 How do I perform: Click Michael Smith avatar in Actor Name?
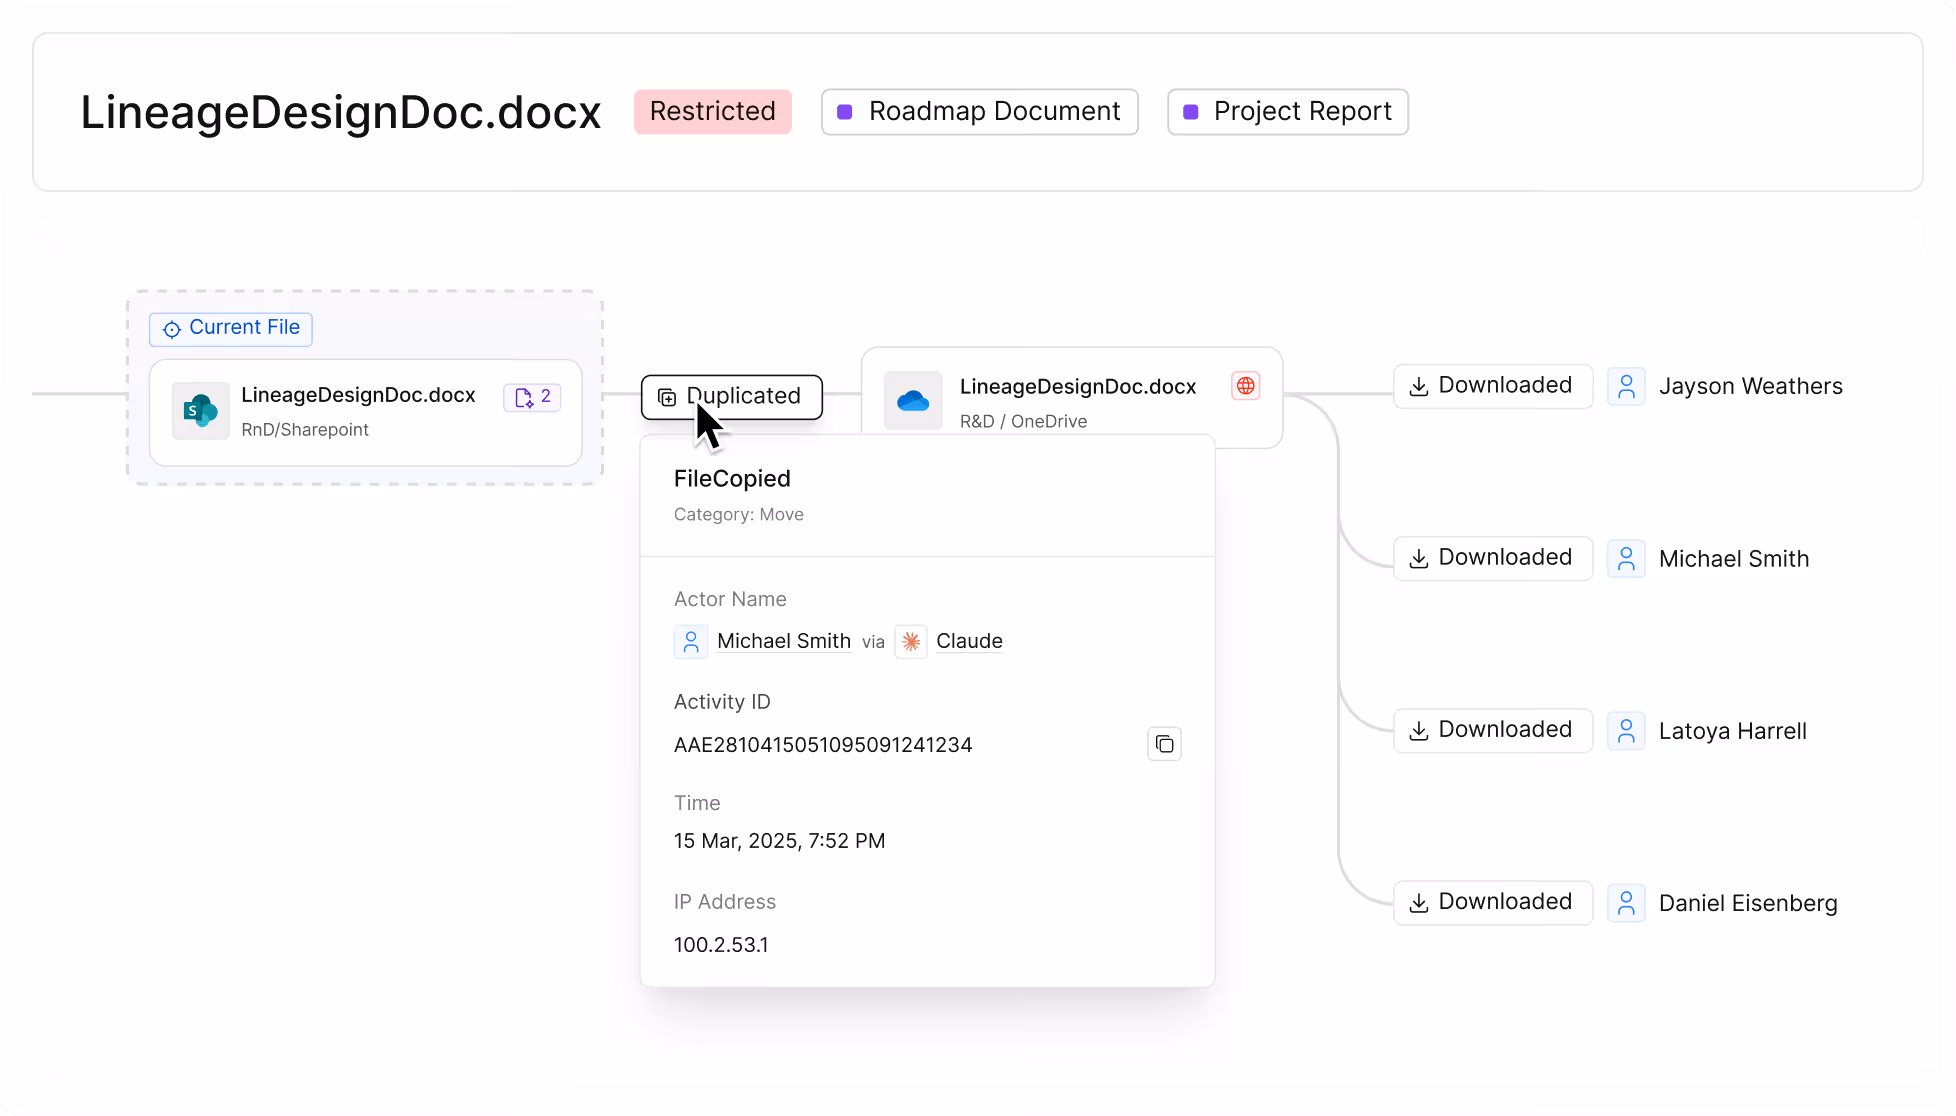click(691, 642)
